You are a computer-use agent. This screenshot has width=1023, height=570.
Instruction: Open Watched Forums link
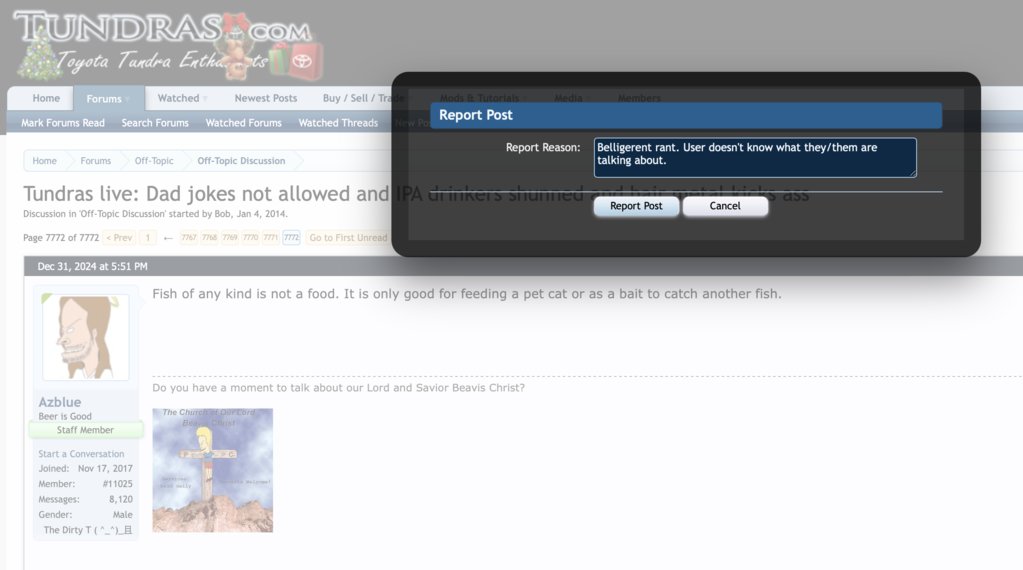(243, 123)
